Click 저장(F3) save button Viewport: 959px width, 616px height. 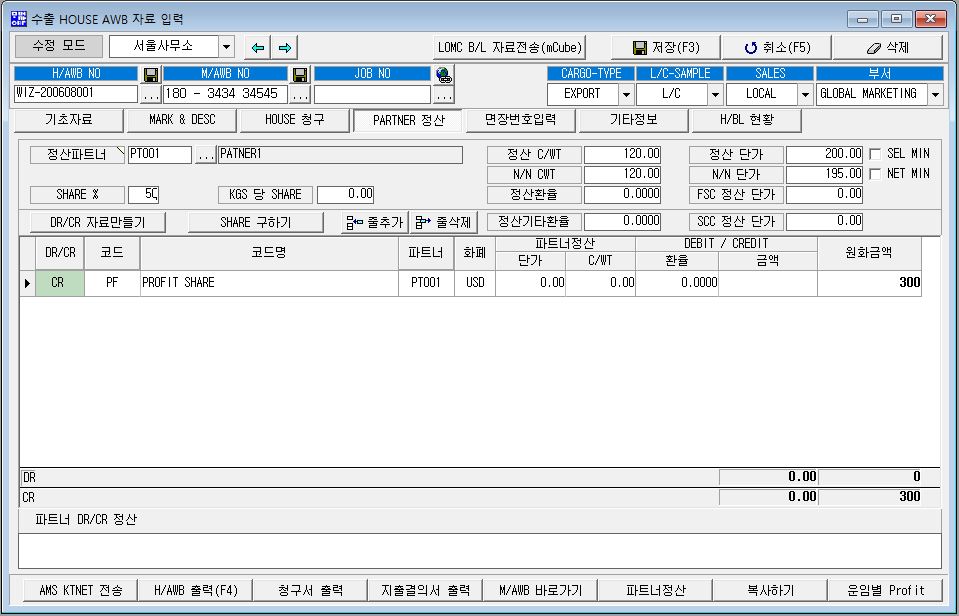click(x=666, y=47)
